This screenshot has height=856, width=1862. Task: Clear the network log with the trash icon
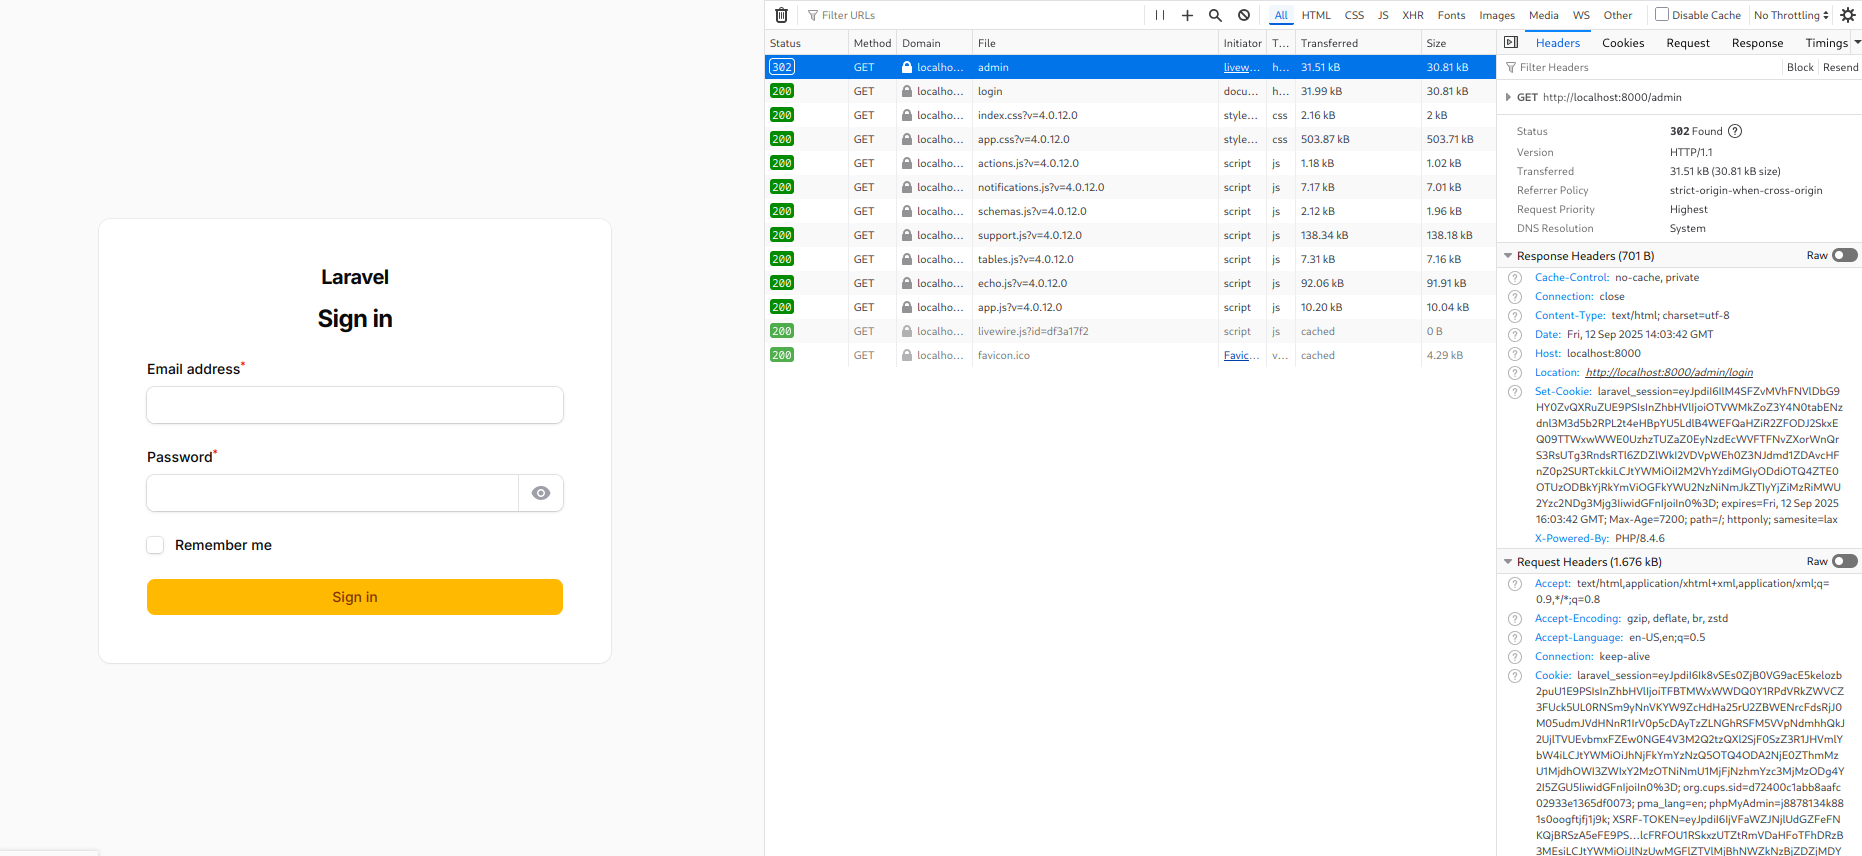pos(782,15)
